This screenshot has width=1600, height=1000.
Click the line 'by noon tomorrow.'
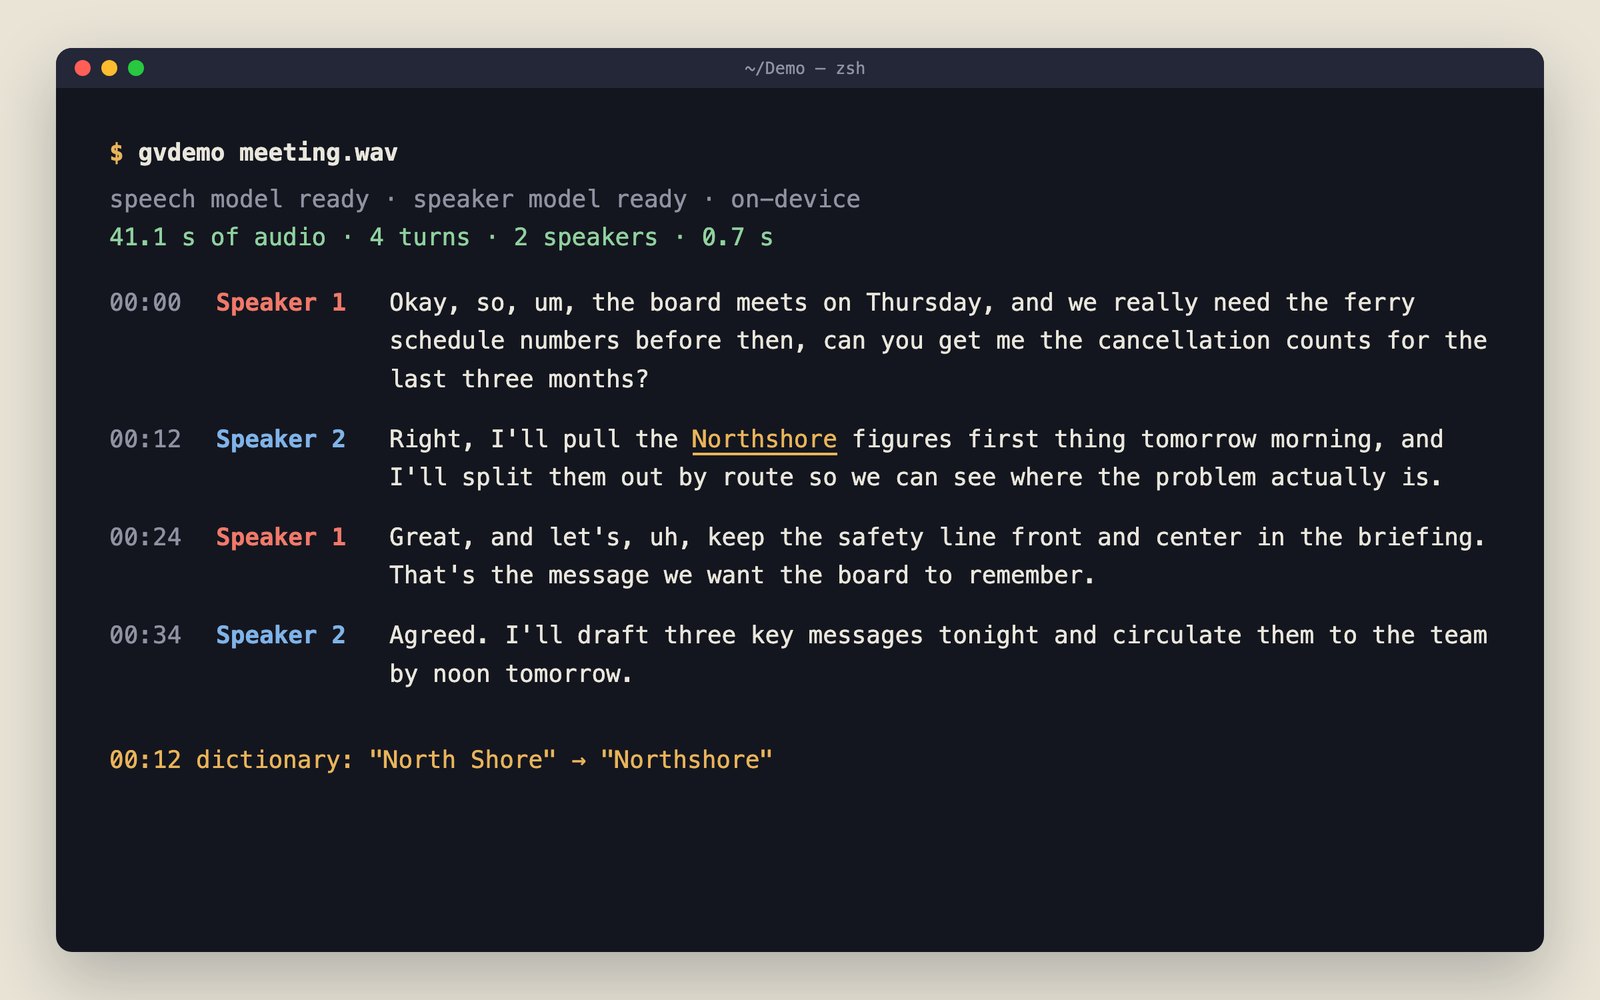pos(511,674)
